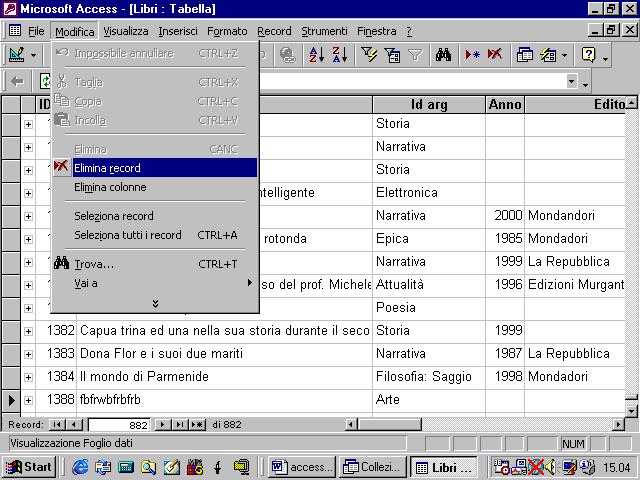The image size is (640, 480).
Task: Choose Trova... in Modifica menu
Action: coord(155,264)
